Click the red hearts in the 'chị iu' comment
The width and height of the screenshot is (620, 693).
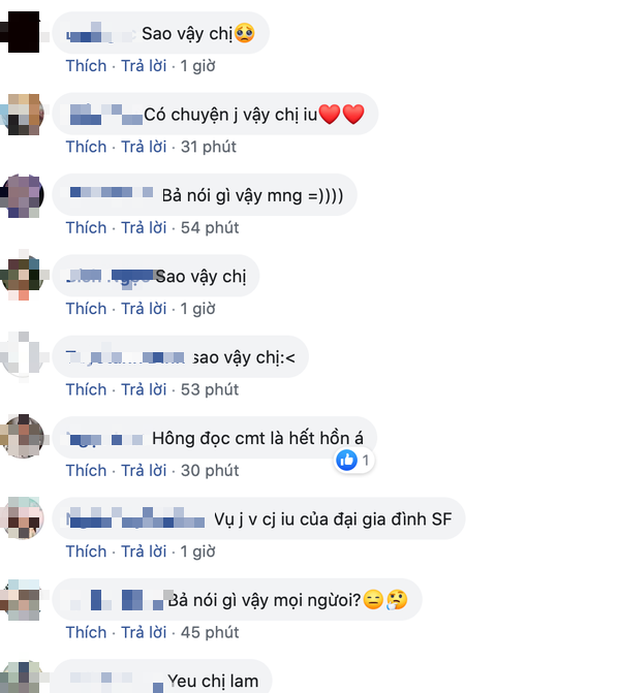(x=341, y=114)
